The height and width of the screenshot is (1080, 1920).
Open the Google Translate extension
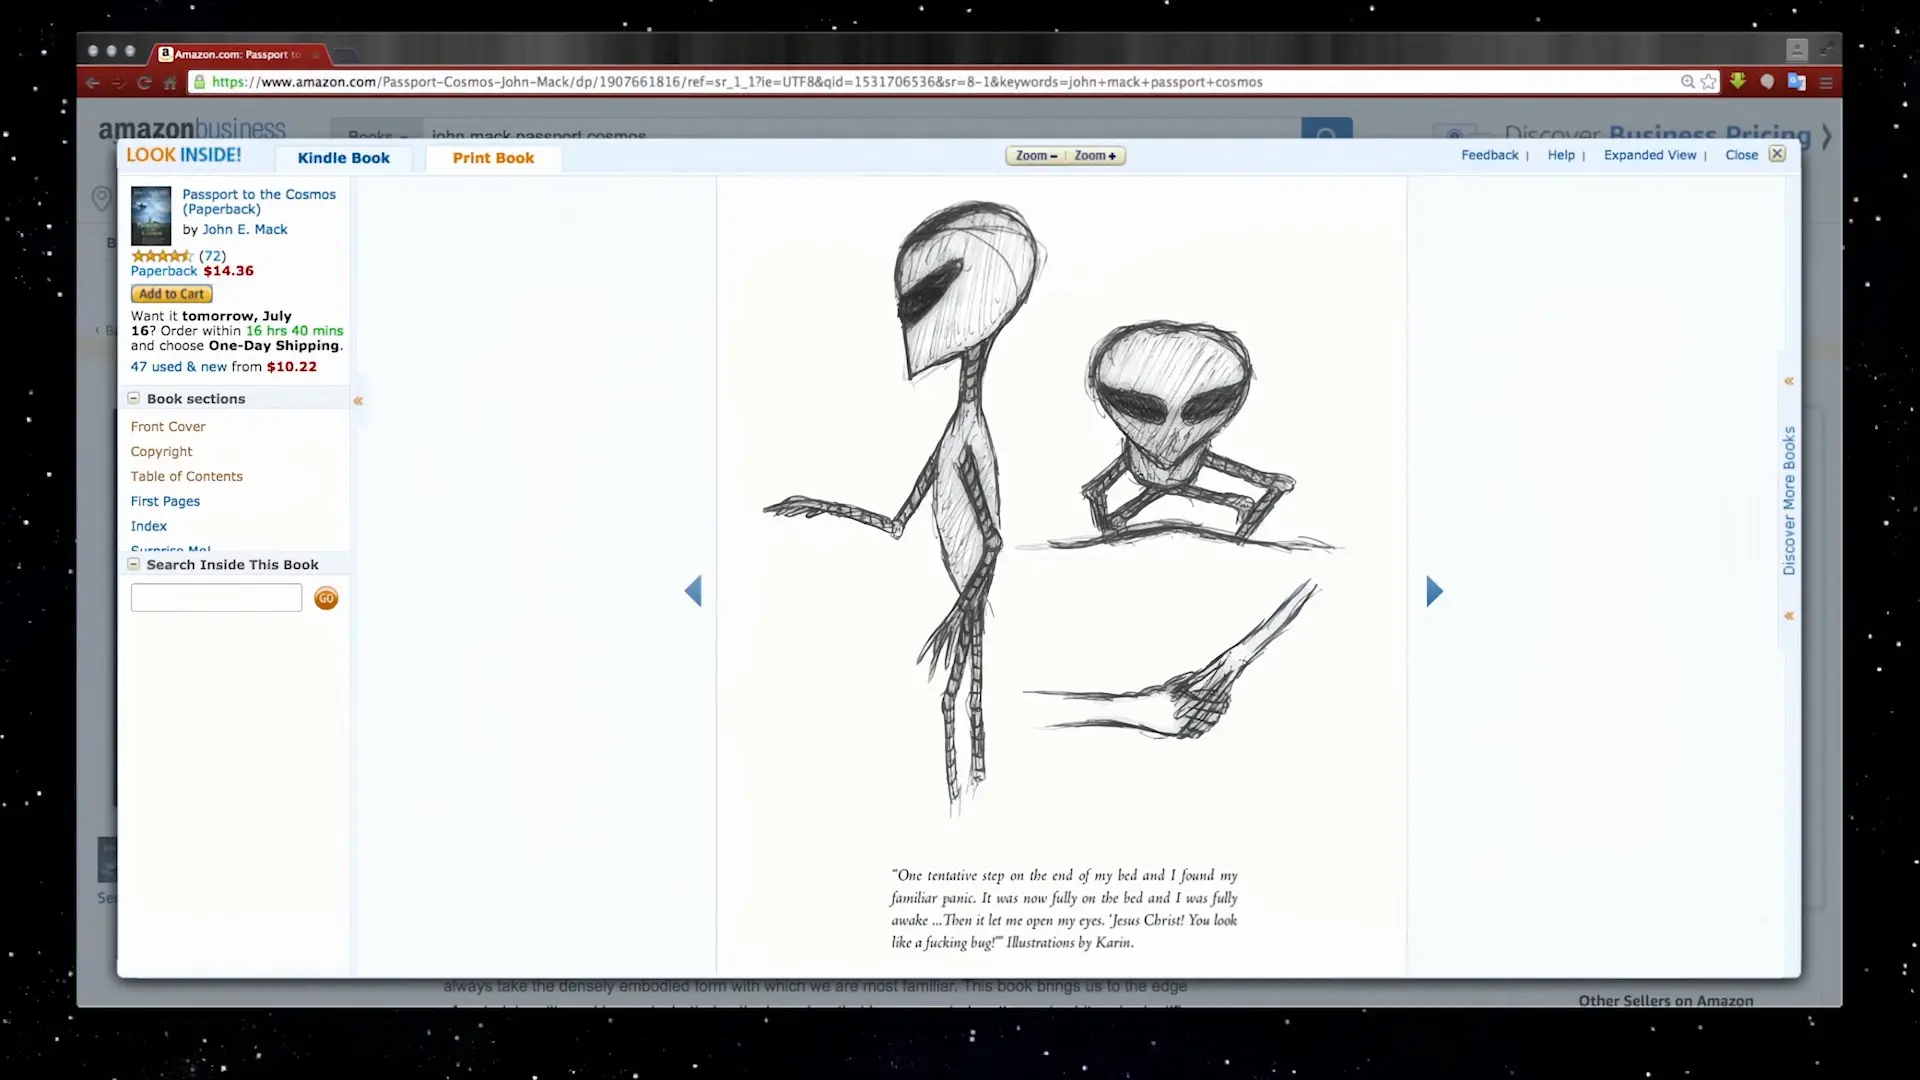click(1796, 82)
